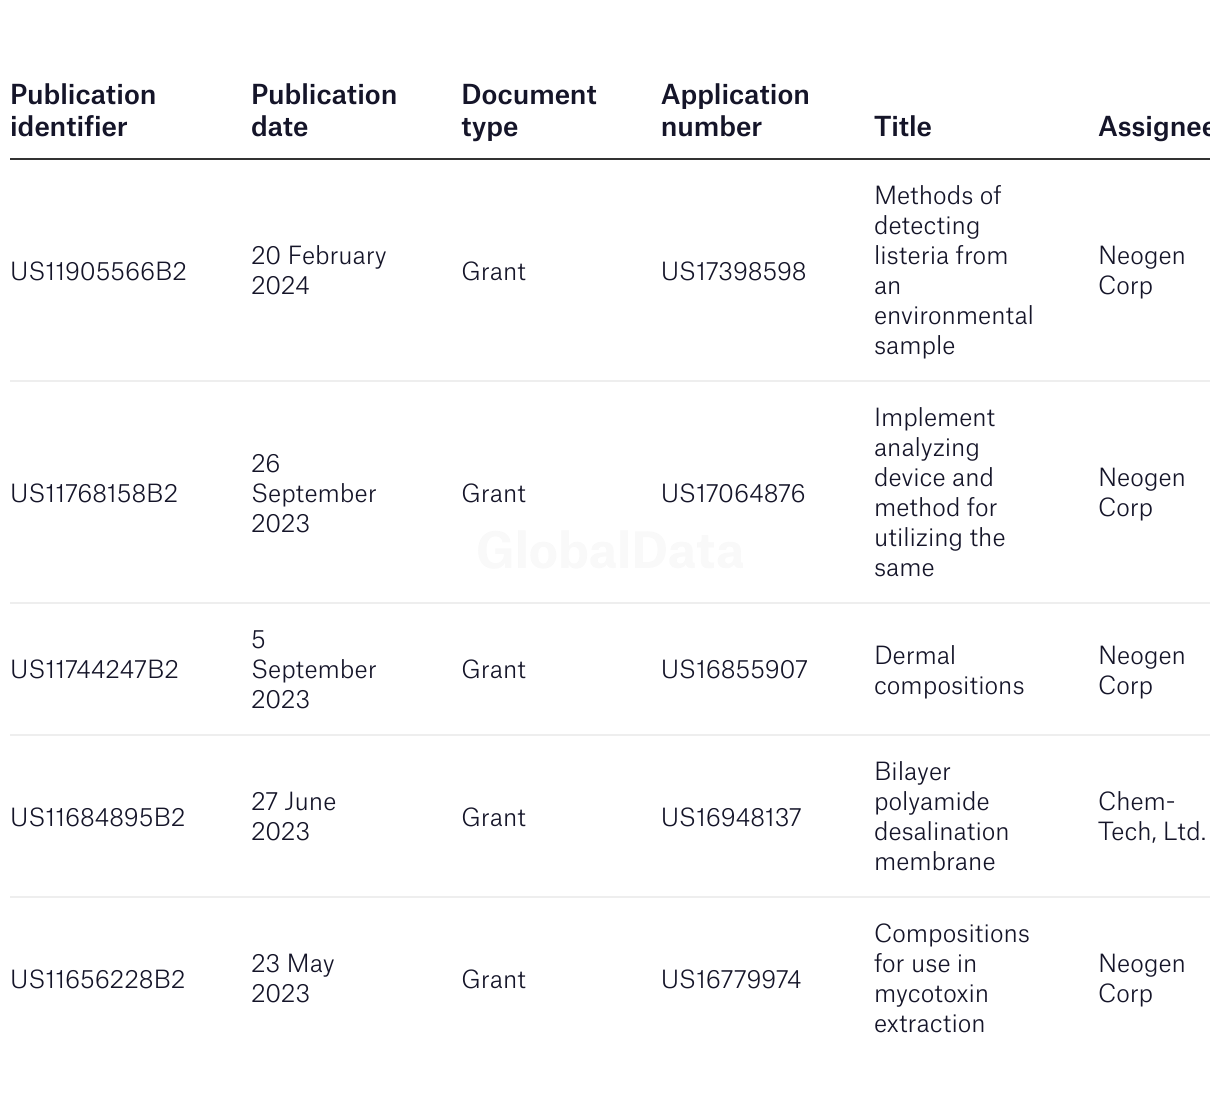Viewport: 1220px width, 1100px height.
Task: Click the Chem-Tech, Ltd. assignee
Action: (1151, 817)
